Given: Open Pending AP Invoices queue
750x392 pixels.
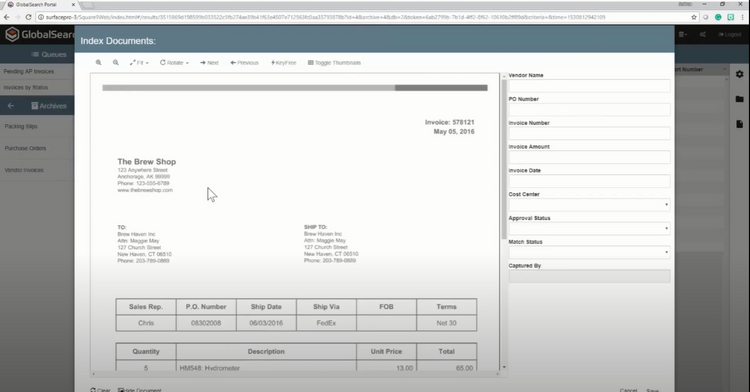Looking at the screenshot, I should coord(29,71).
